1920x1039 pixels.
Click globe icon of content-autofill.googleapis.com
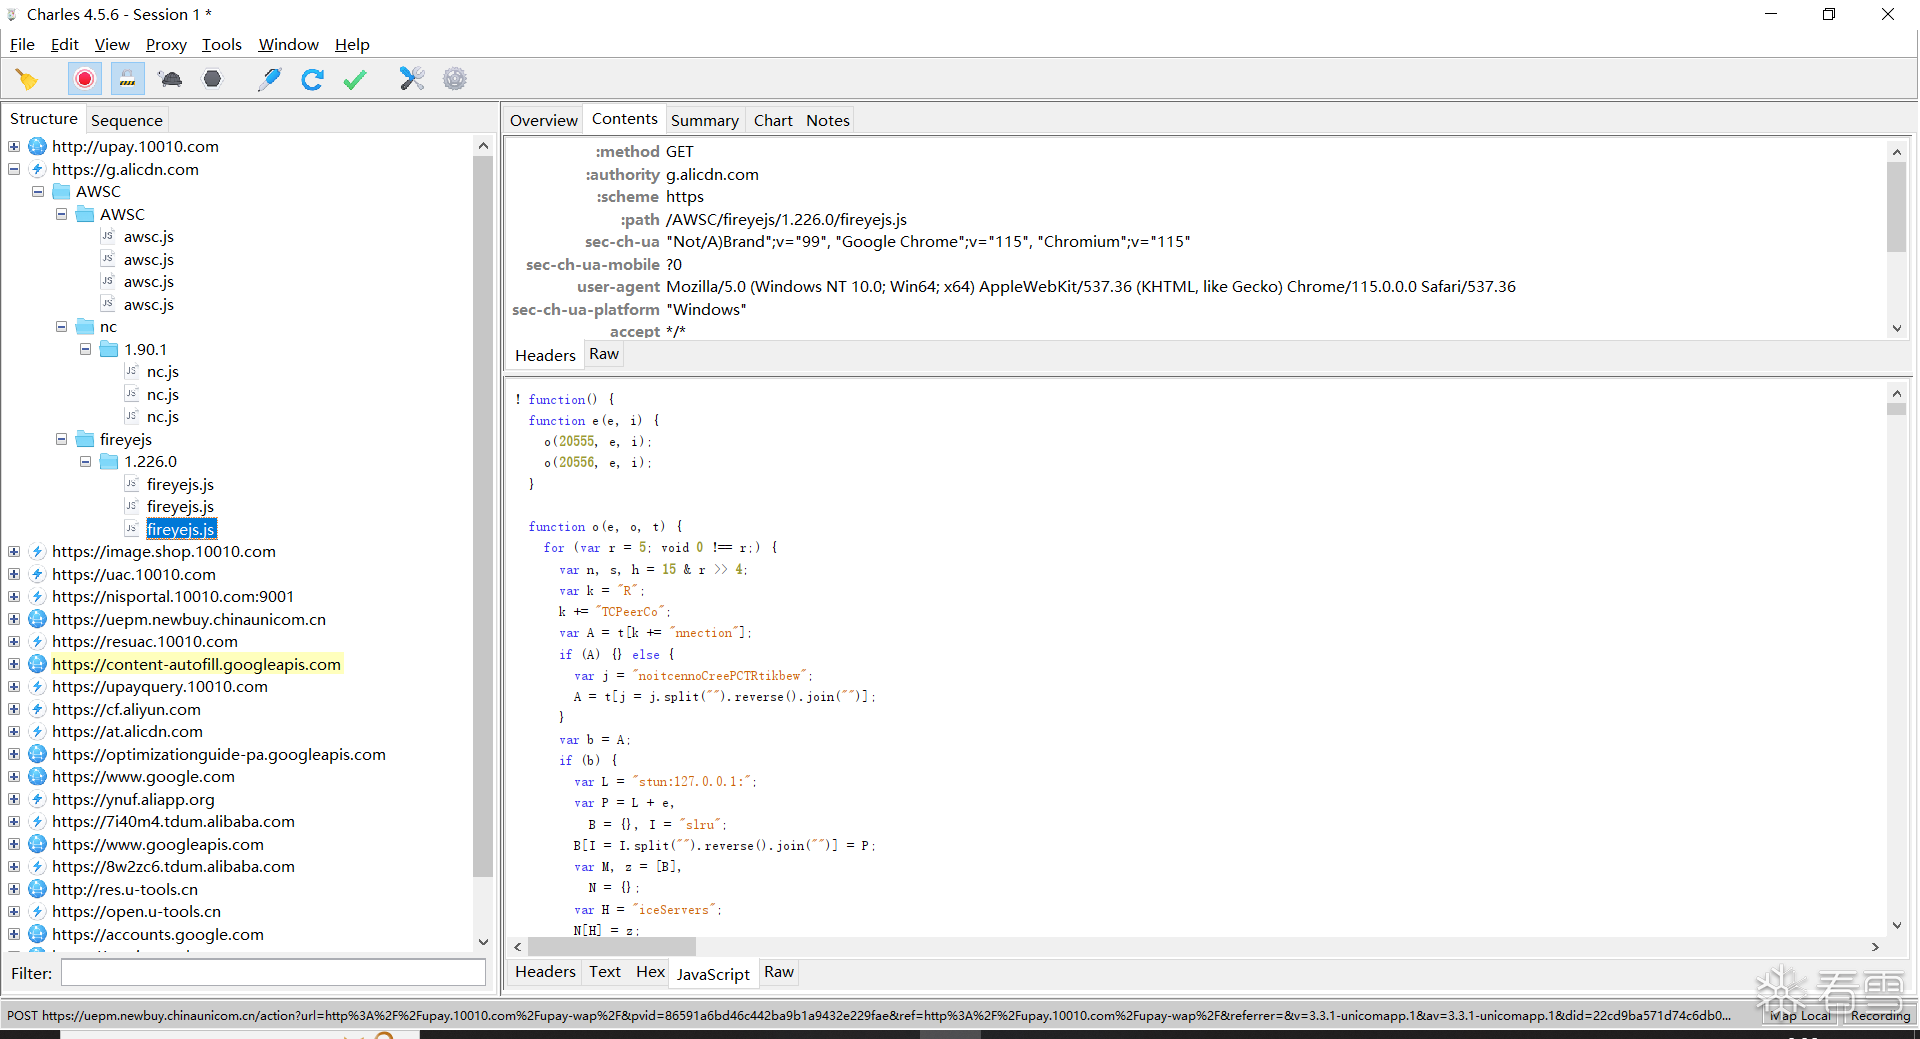(38, 664)
